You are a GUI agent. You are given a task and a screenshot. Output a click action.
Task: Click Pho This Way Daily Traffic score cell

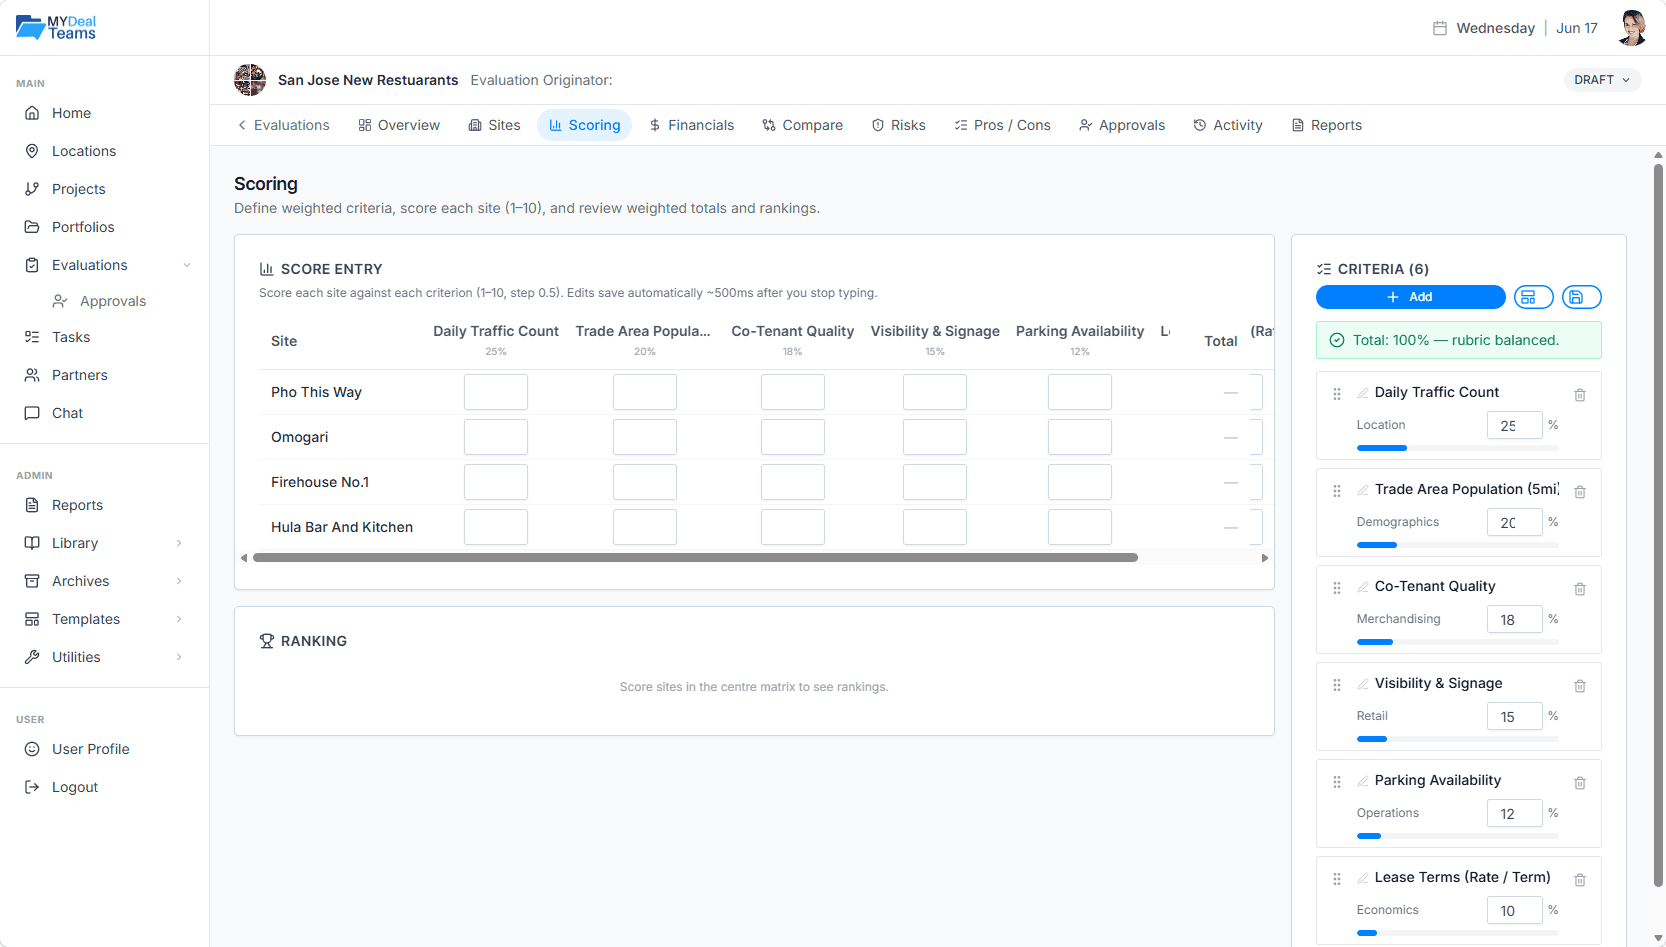pos(496,392)
